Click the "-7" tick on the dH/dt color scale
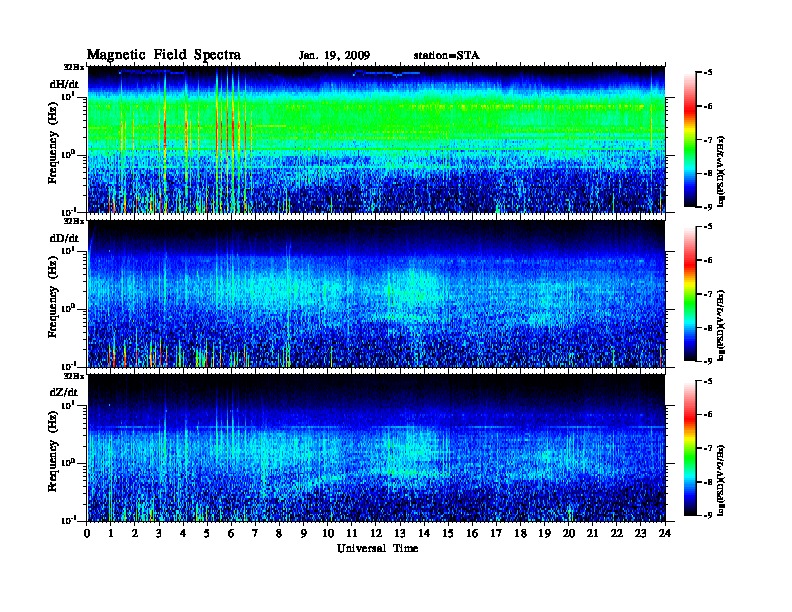 [x=708, y=140]
